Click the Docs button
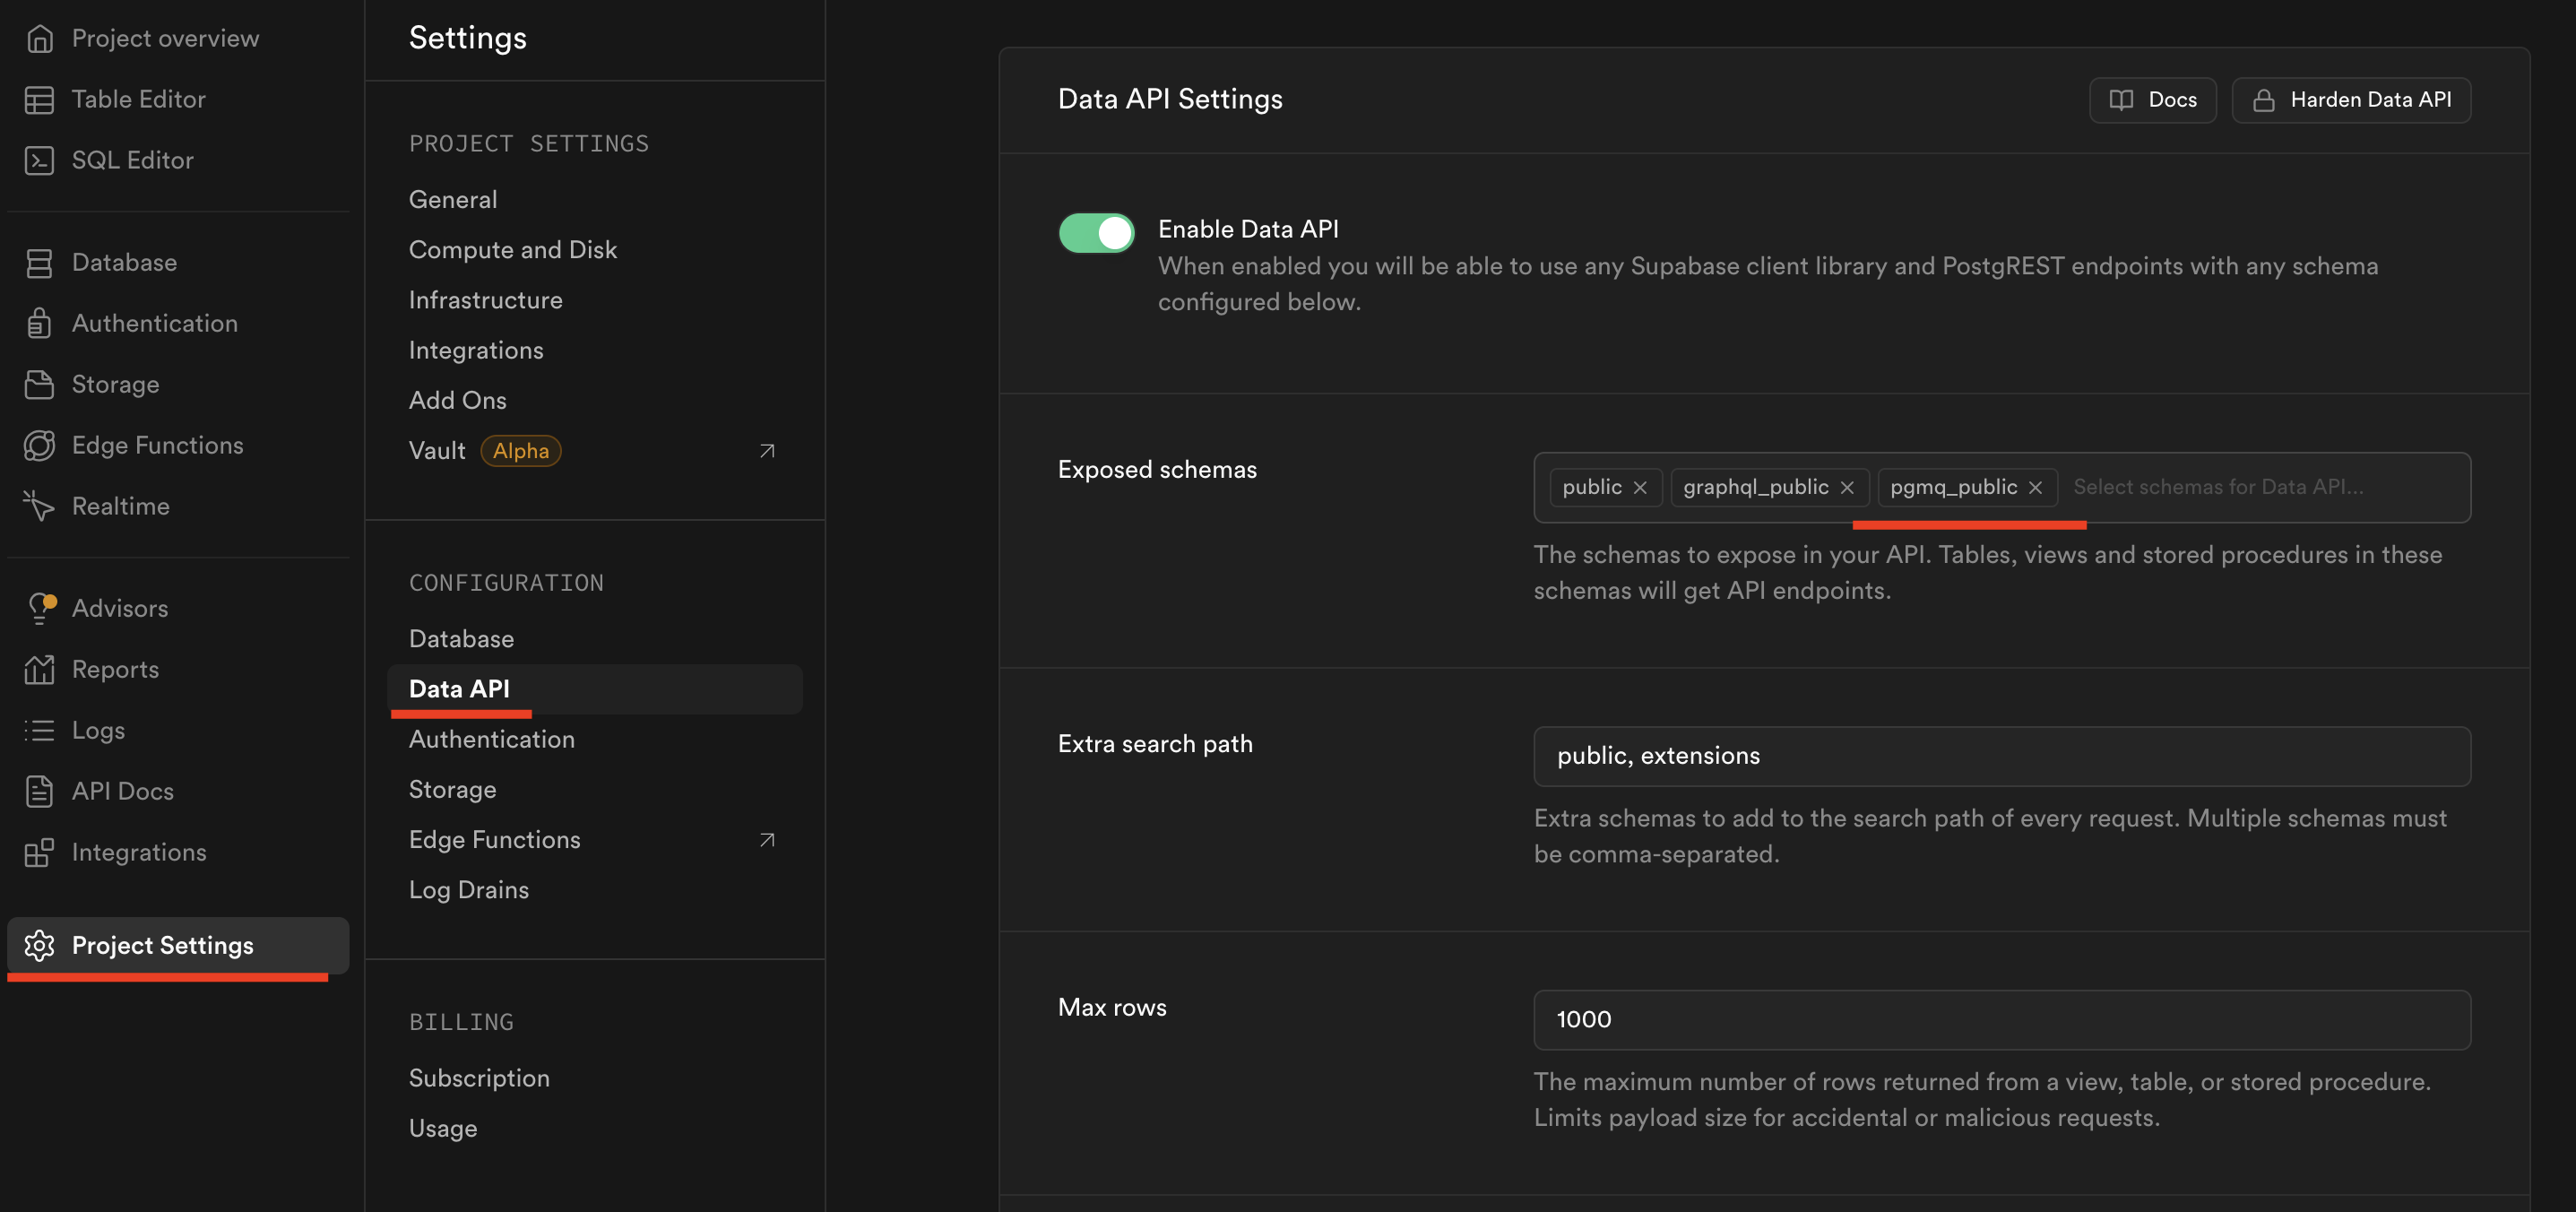Viewport: 2576px width, 1212px height. [2152, 100]
